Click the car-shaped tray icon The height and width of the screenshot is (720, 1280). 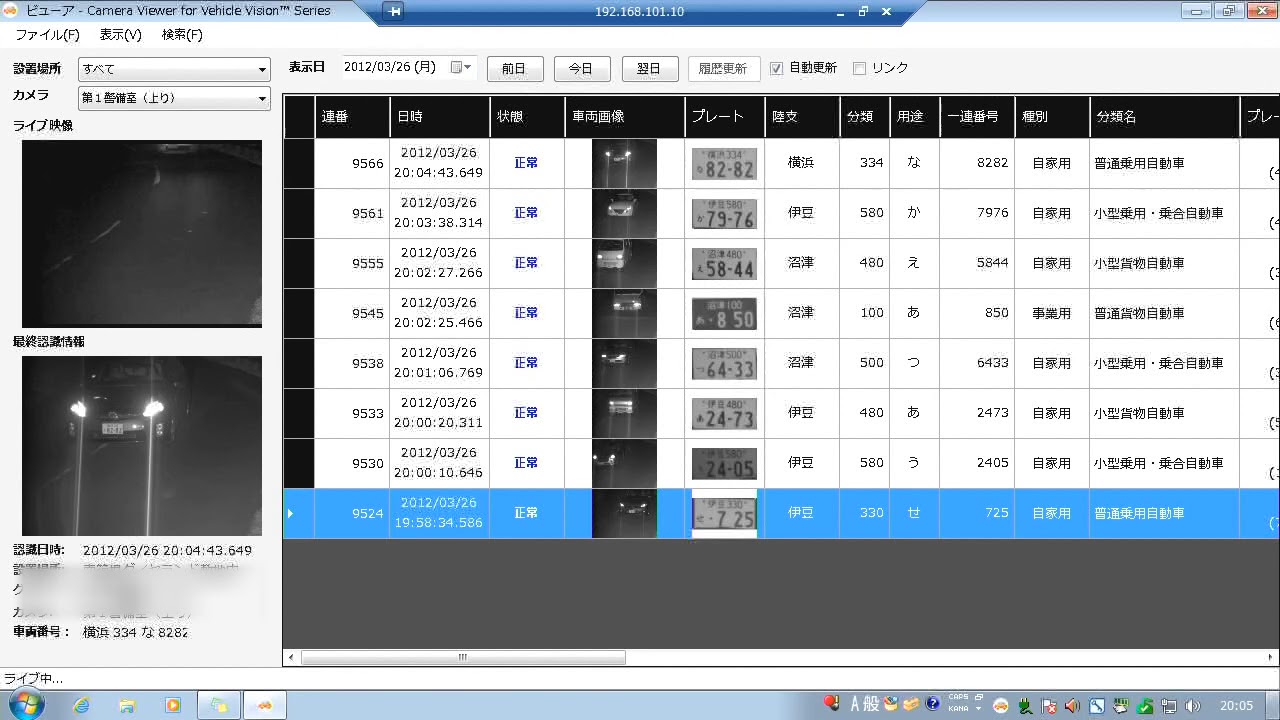[x=1001, y=705]
